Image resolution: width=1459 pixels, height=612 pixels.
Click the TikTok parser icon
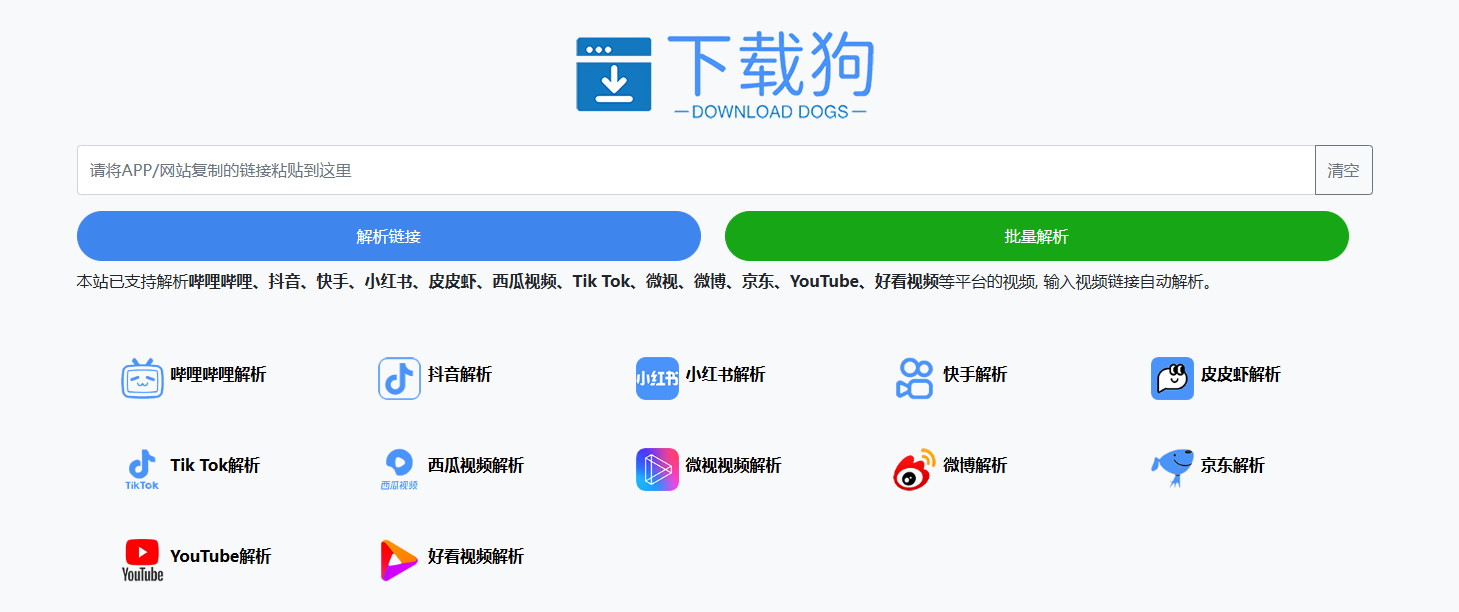click(142, 468)
